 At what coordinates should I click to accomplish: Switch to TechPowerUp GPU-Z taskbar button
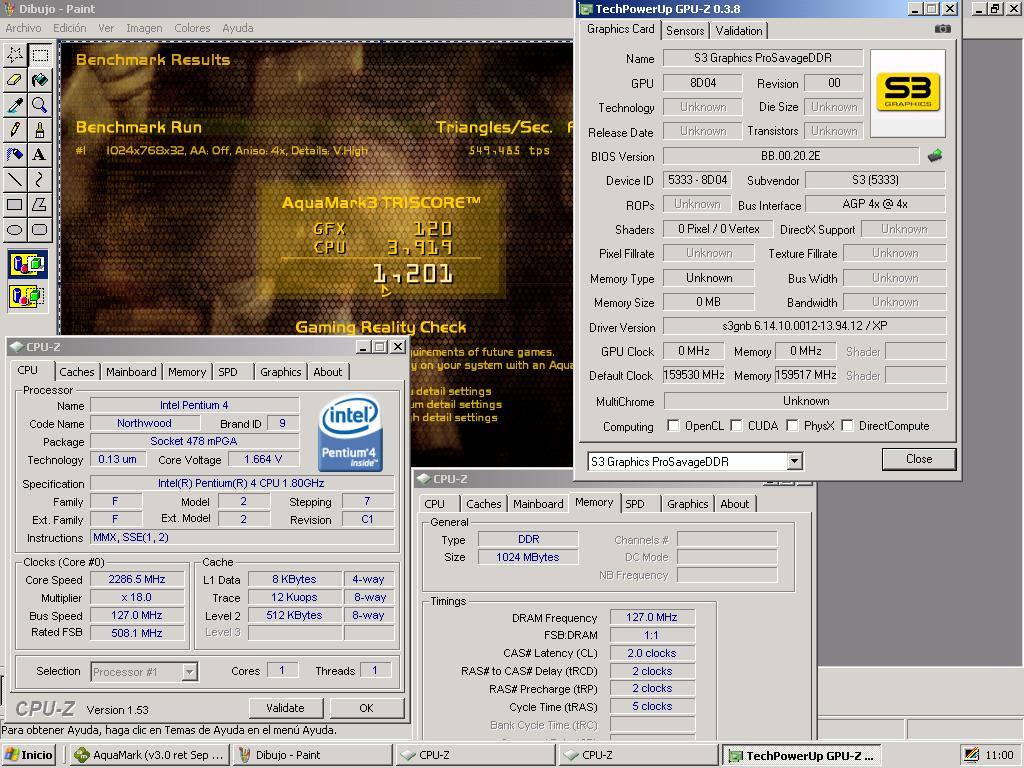(x=802, y=755)
